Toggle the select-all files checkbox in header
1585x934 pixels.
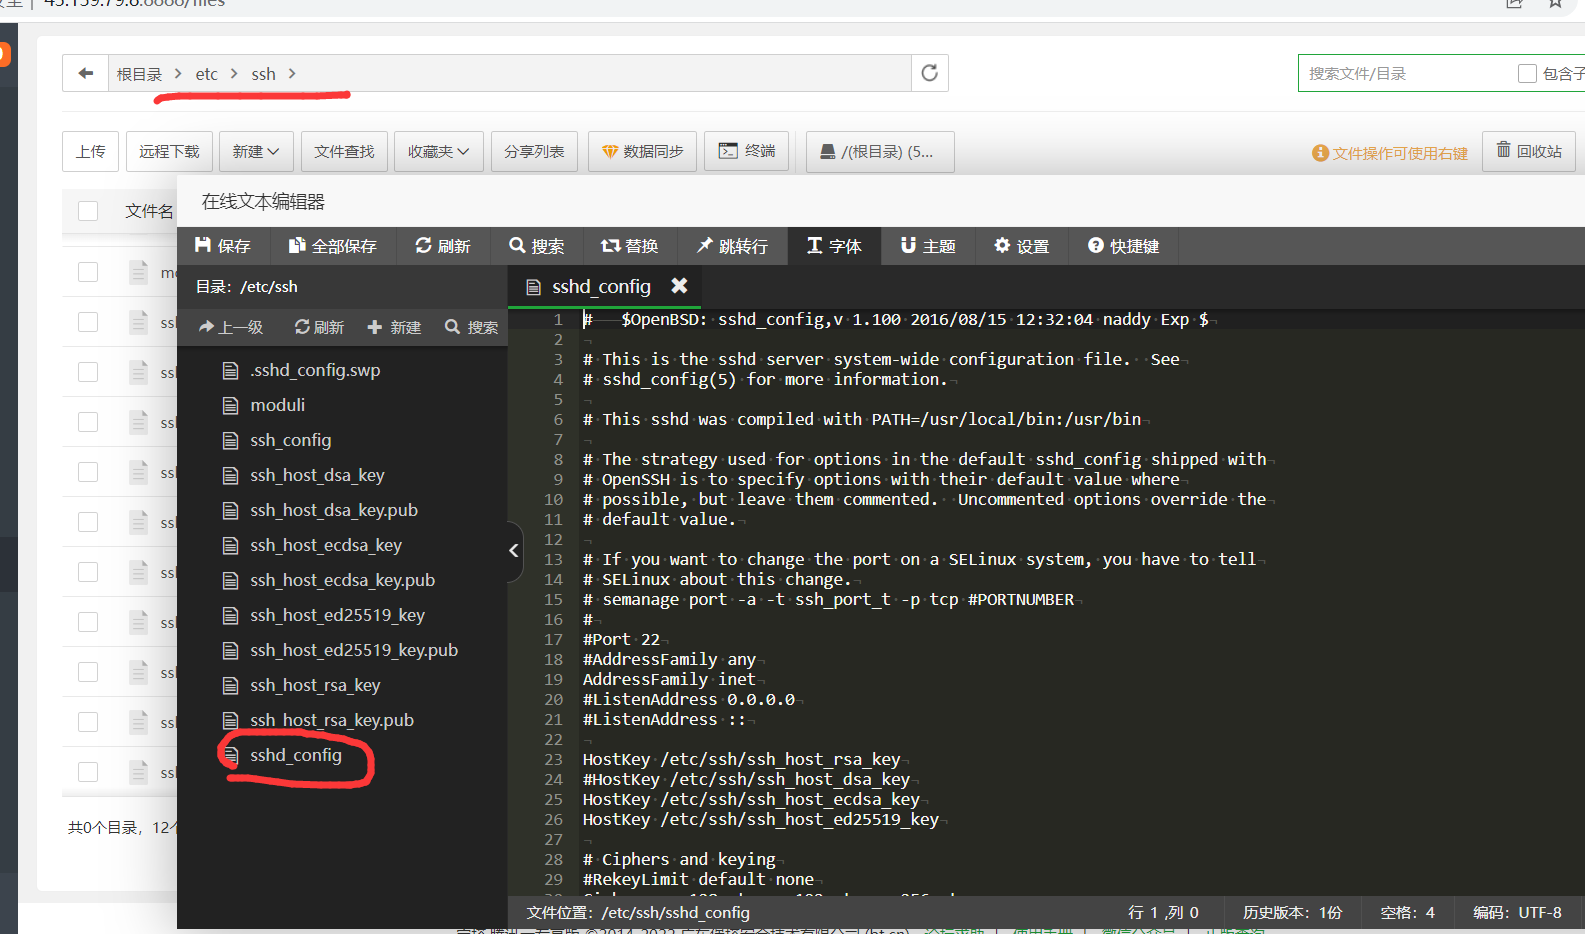point(88,211)
